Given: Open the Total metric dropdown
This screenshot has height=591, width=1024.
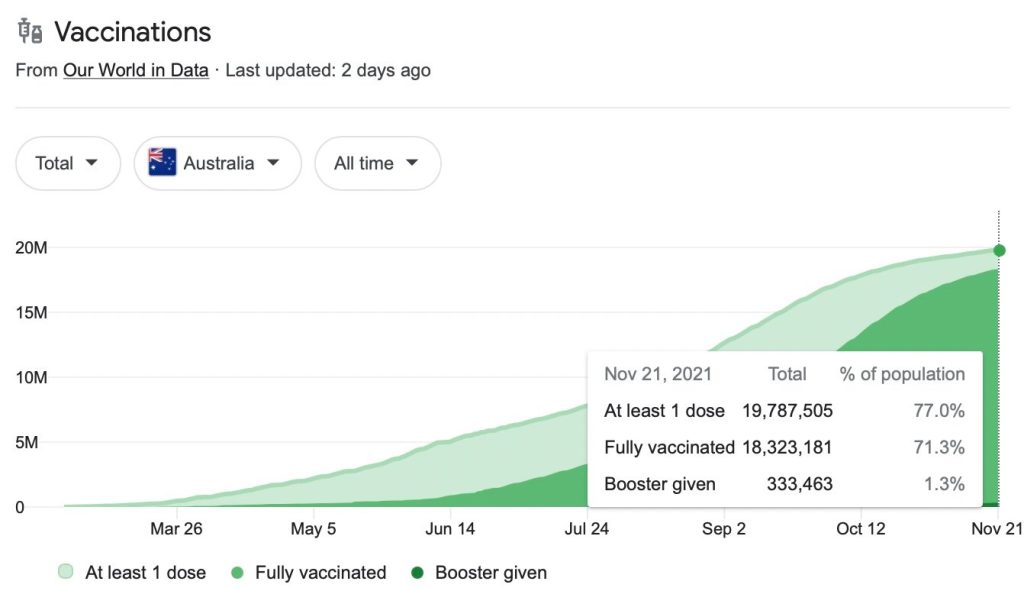Looking at the screenshot, I should [x=67, y=163].
